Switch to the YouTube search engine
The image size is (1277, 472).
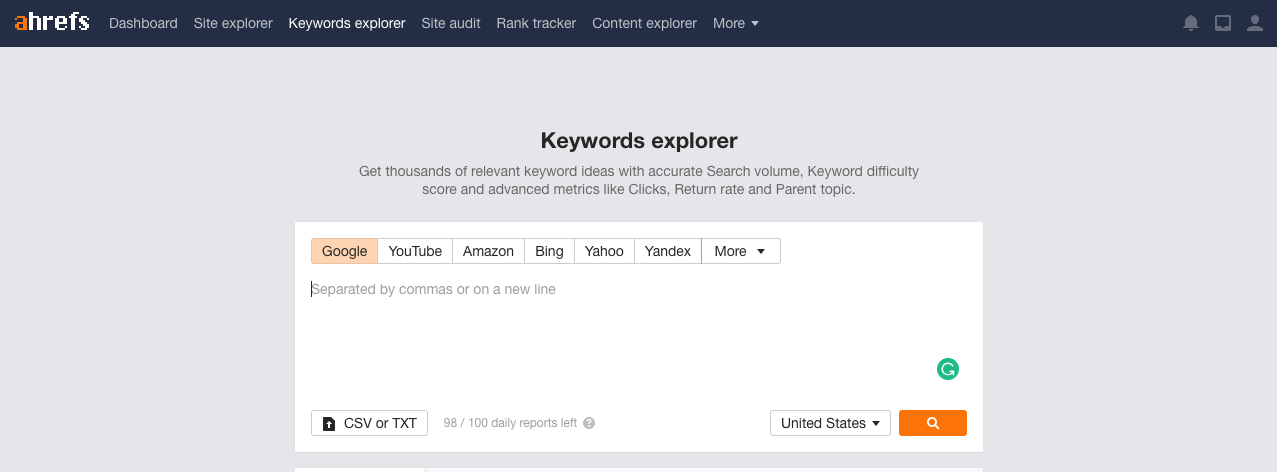[415, 251]
